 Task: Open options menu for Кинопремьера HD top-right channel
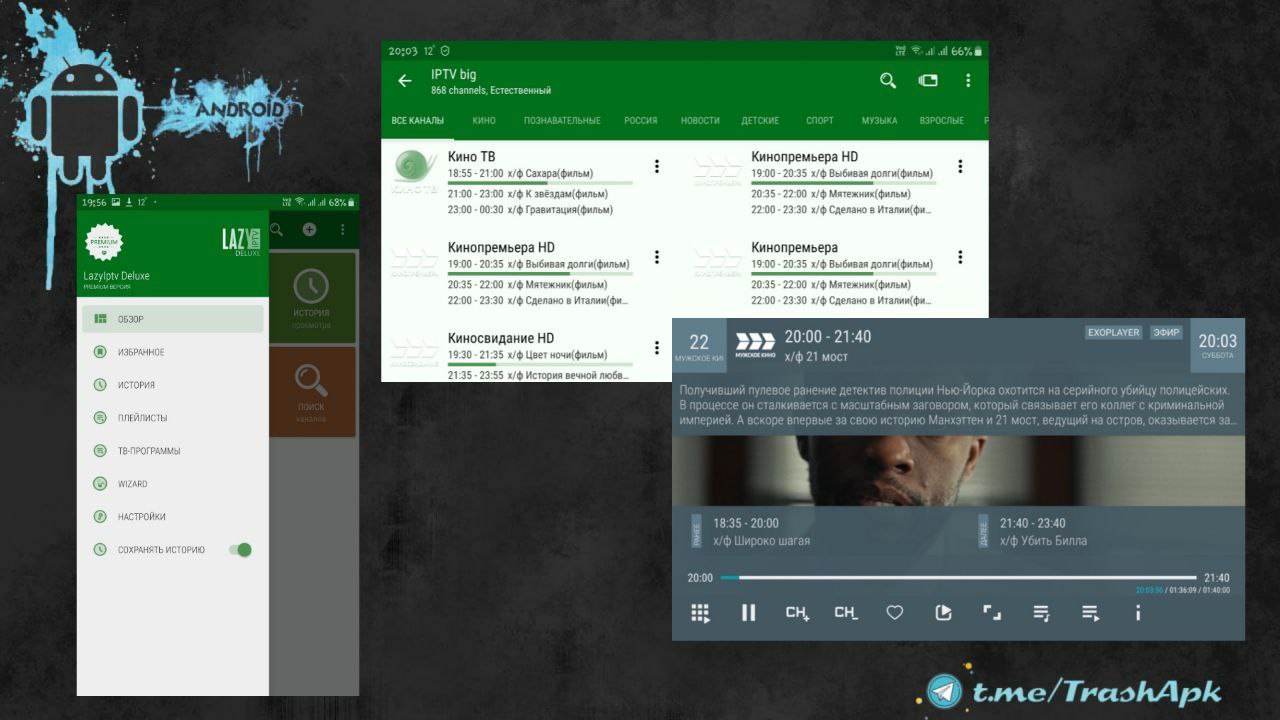point(960,167)
